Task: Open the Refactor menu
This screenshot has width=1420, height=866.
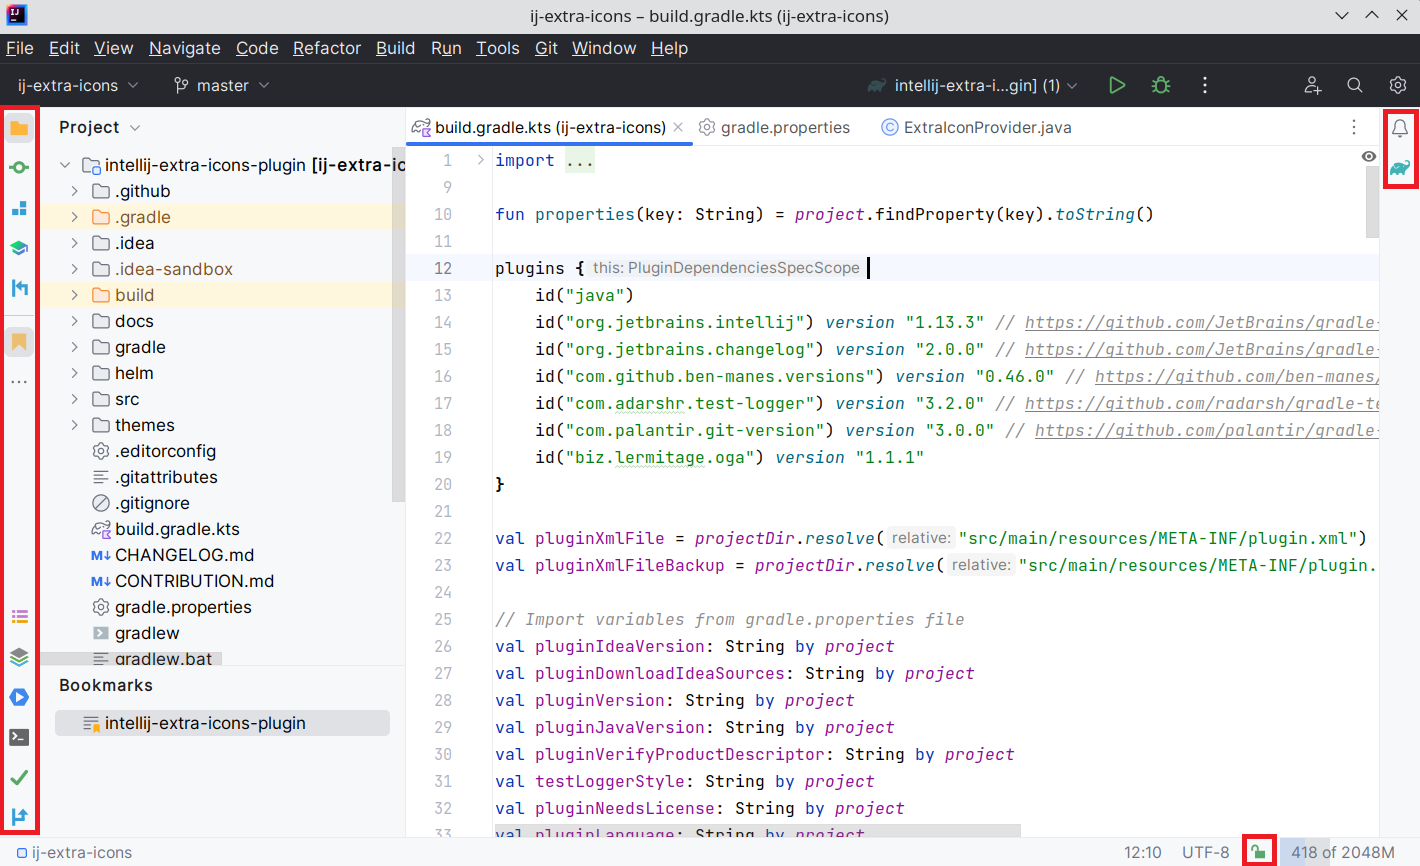Action: 327,48
